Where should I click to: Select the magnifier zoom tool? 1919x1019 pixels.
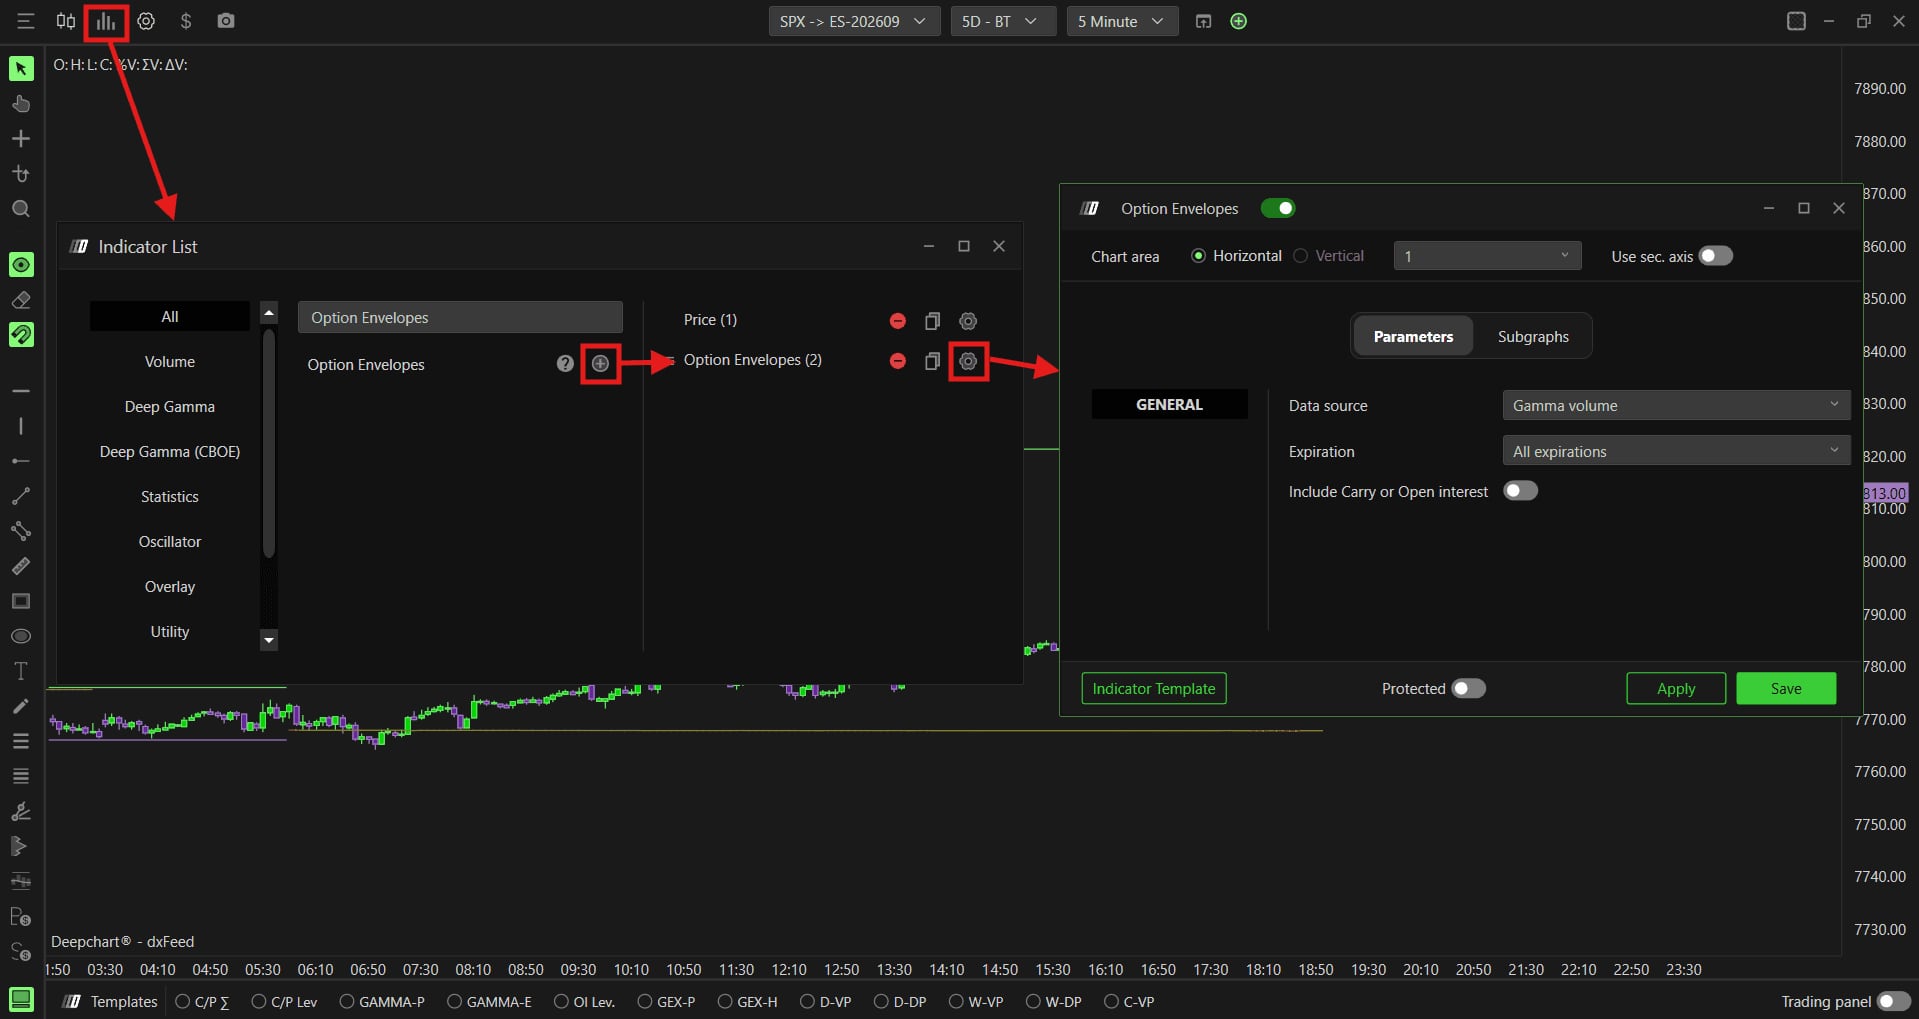tap(21, 209)
